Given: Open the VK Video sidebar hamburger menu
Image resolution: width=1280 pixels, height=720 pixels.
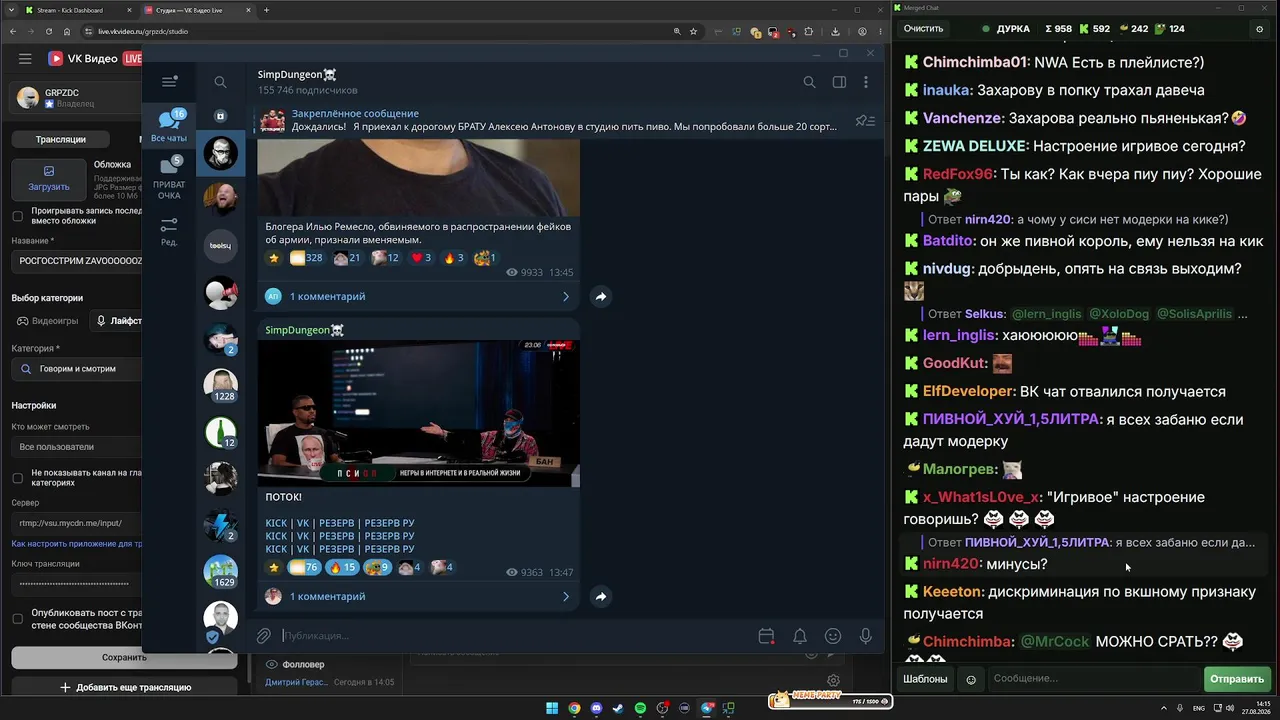Looking at the screenshot, I should [25, 59].
